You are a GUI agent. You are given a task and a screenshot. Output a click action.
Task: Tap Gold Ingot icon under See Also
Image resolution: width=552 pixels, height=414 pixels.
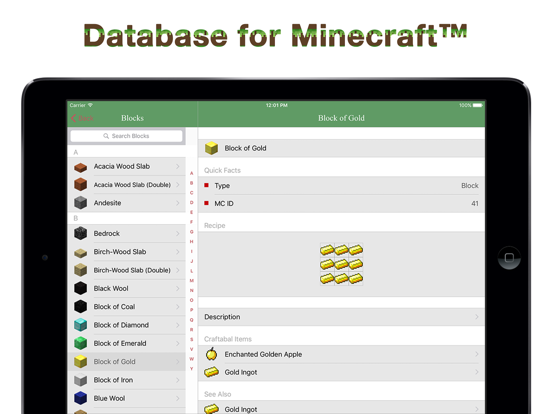click(x=212, y=409)
